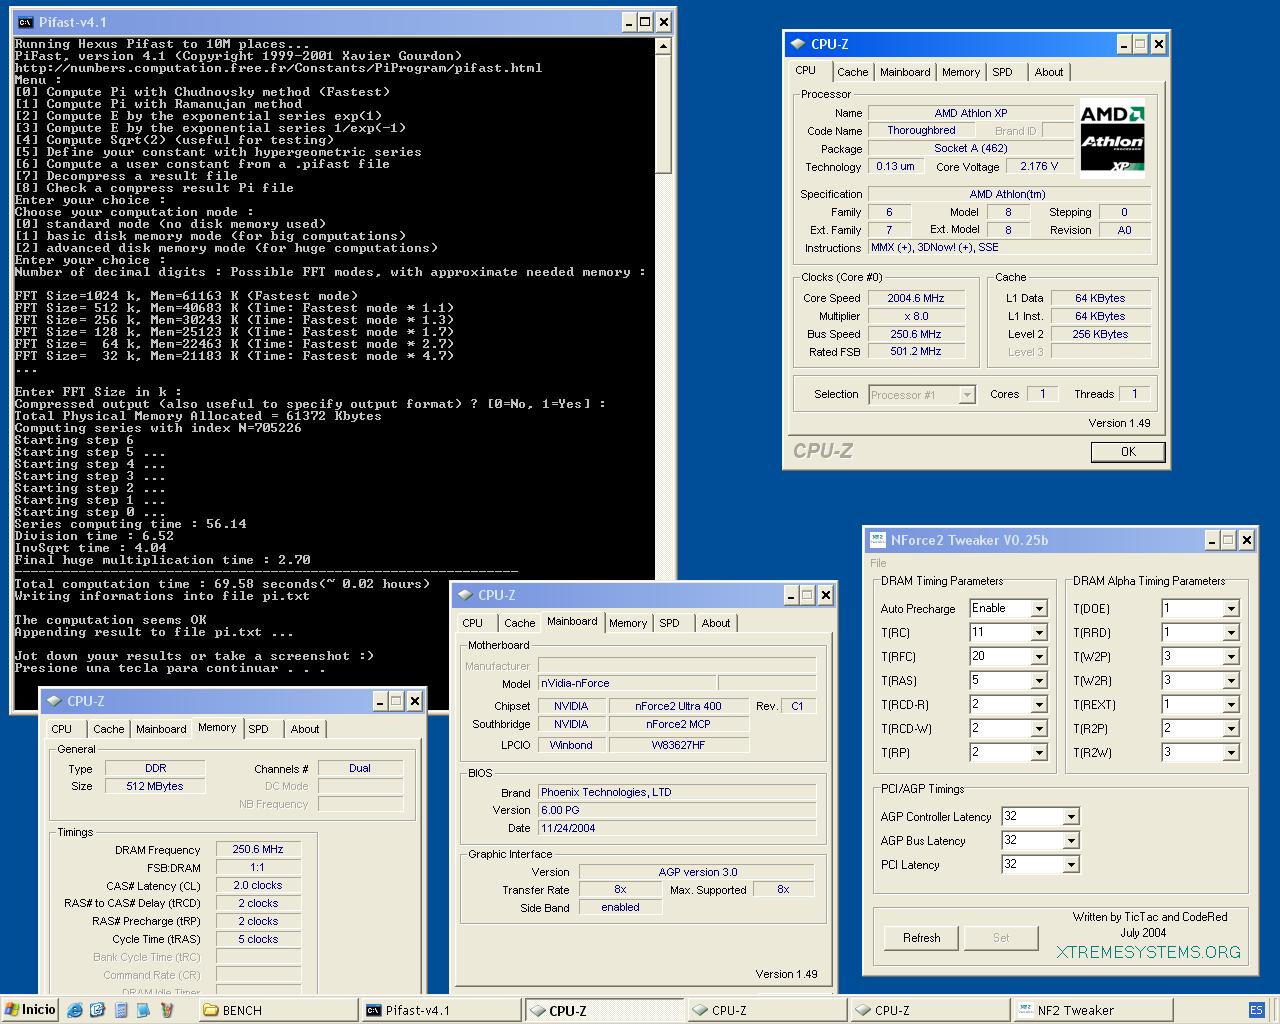
Task: Click the XTREMESYSTEMS.ORG text
Action: click(1148, 953)
